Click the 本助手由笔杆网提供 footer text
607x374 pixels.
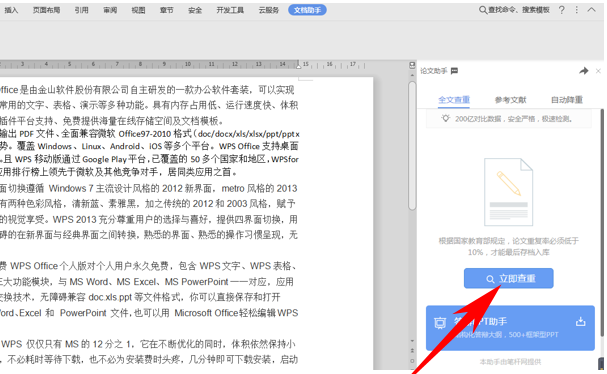[510, 362]
